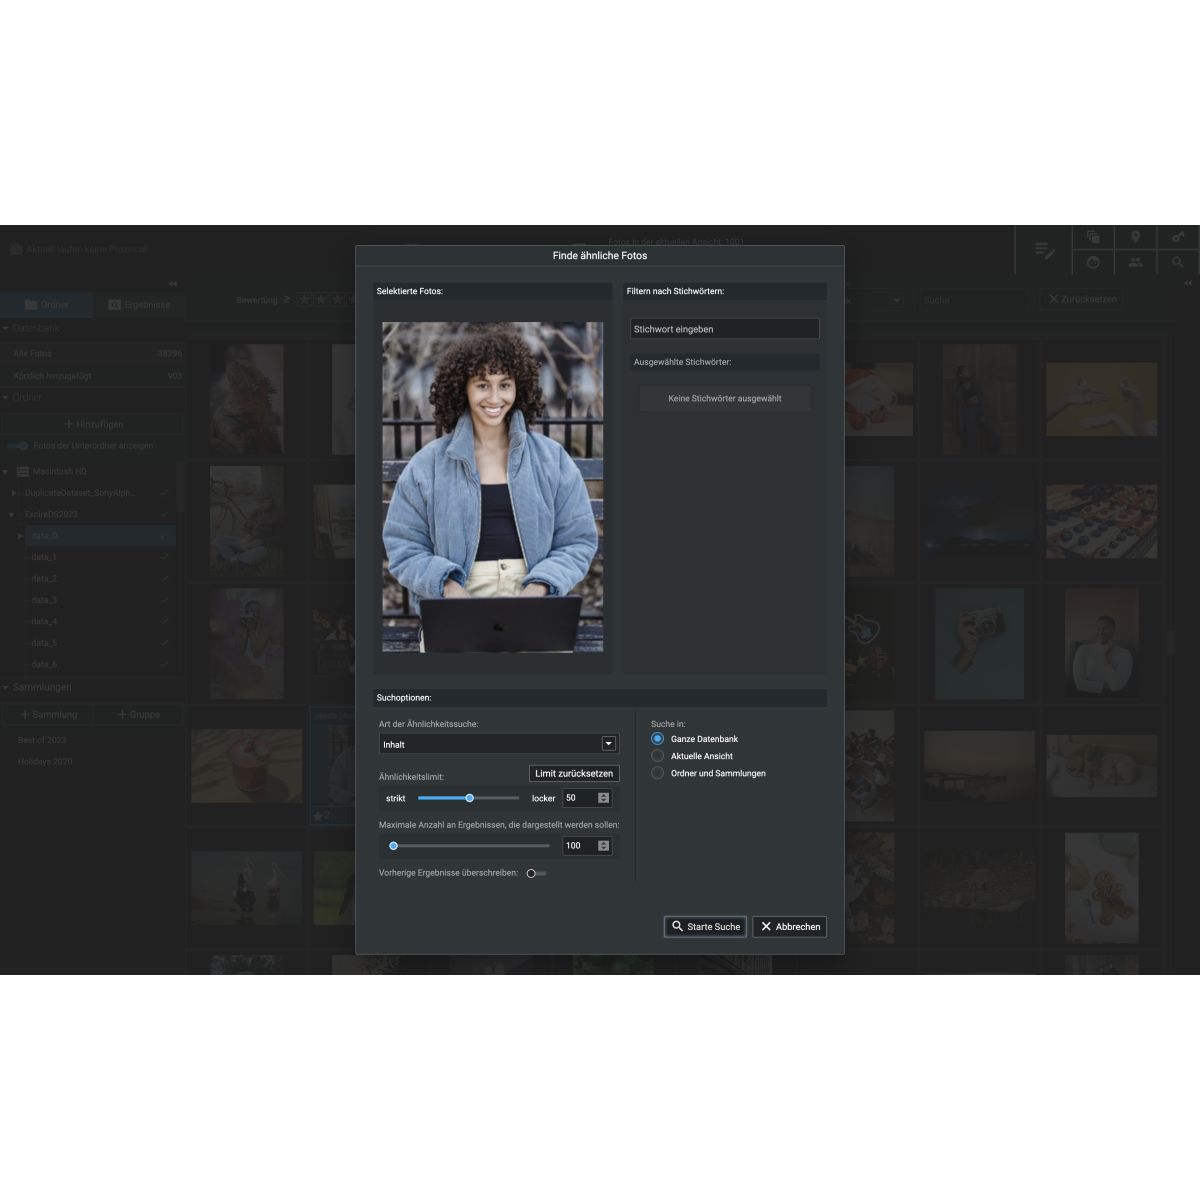Switch to the Ordner tab

click(46, 304)
